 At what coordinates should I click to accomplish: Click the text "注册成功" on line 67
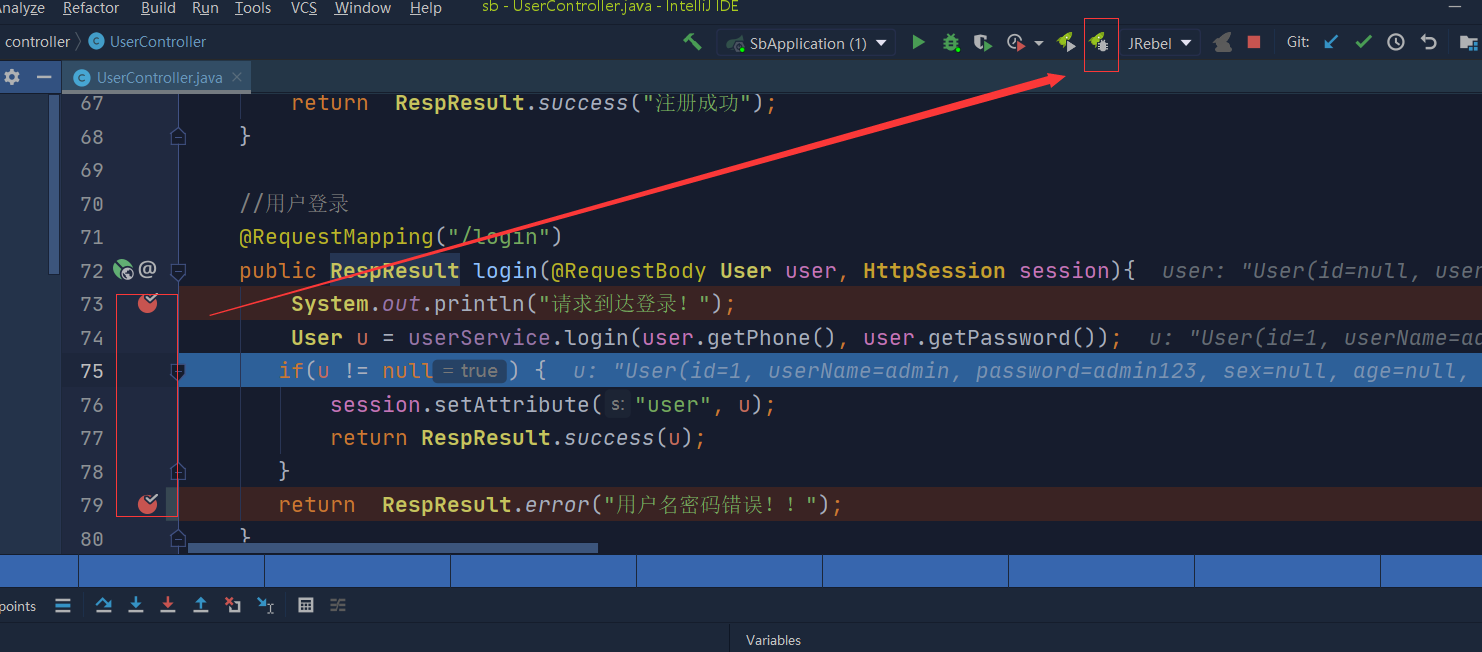coord(699,103)
